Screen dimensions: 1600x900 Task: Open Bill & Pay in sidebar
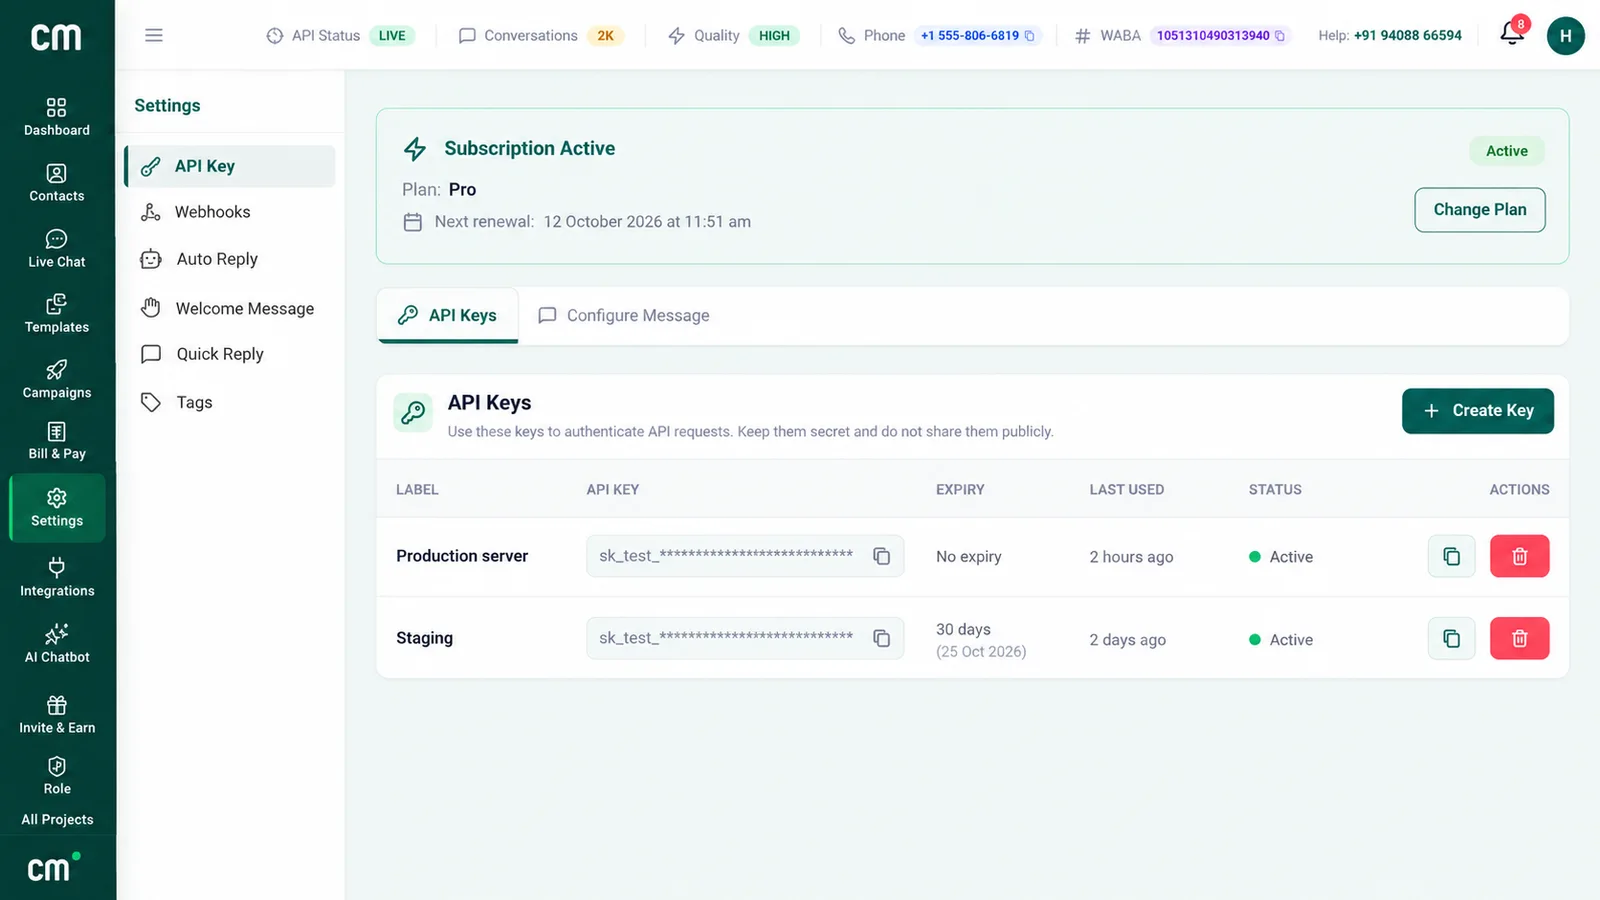[x=57, y=441]
